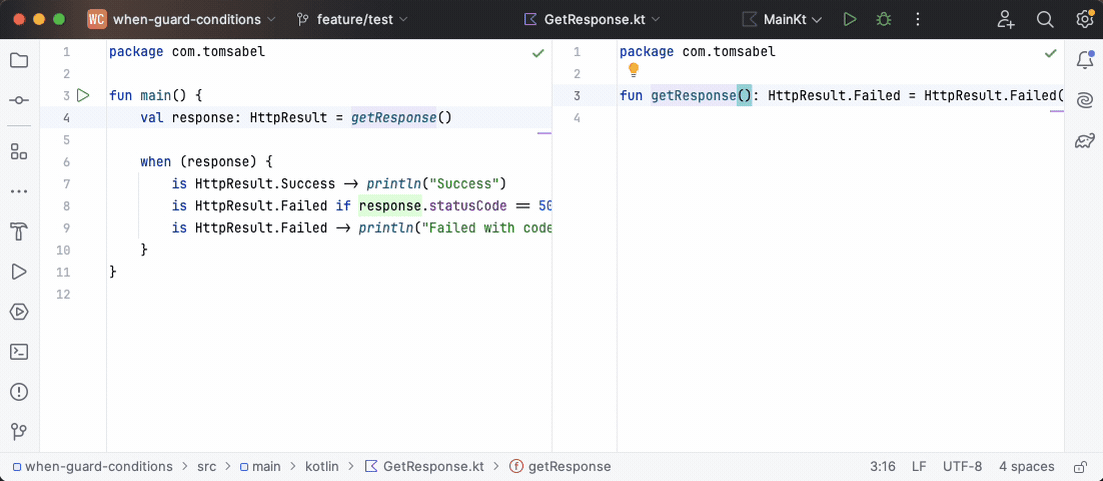The width and height of the screenshot is (1103, 481).
Task: Open the Notifications bell panel
Action: point(1085,60)
